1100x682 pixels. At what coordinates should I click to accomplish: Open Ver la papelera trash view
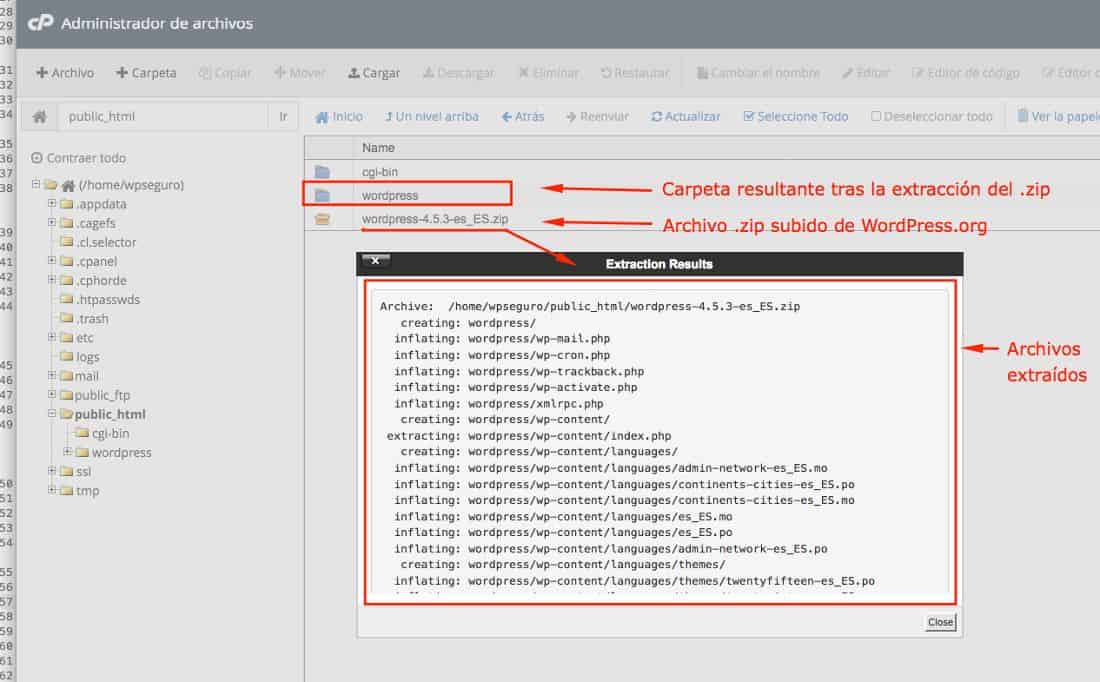point(1058,116)
